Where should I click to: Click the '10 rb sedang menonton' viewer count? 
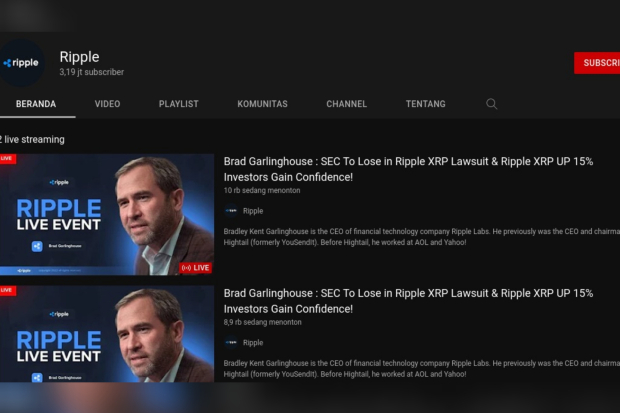point(262,190)
